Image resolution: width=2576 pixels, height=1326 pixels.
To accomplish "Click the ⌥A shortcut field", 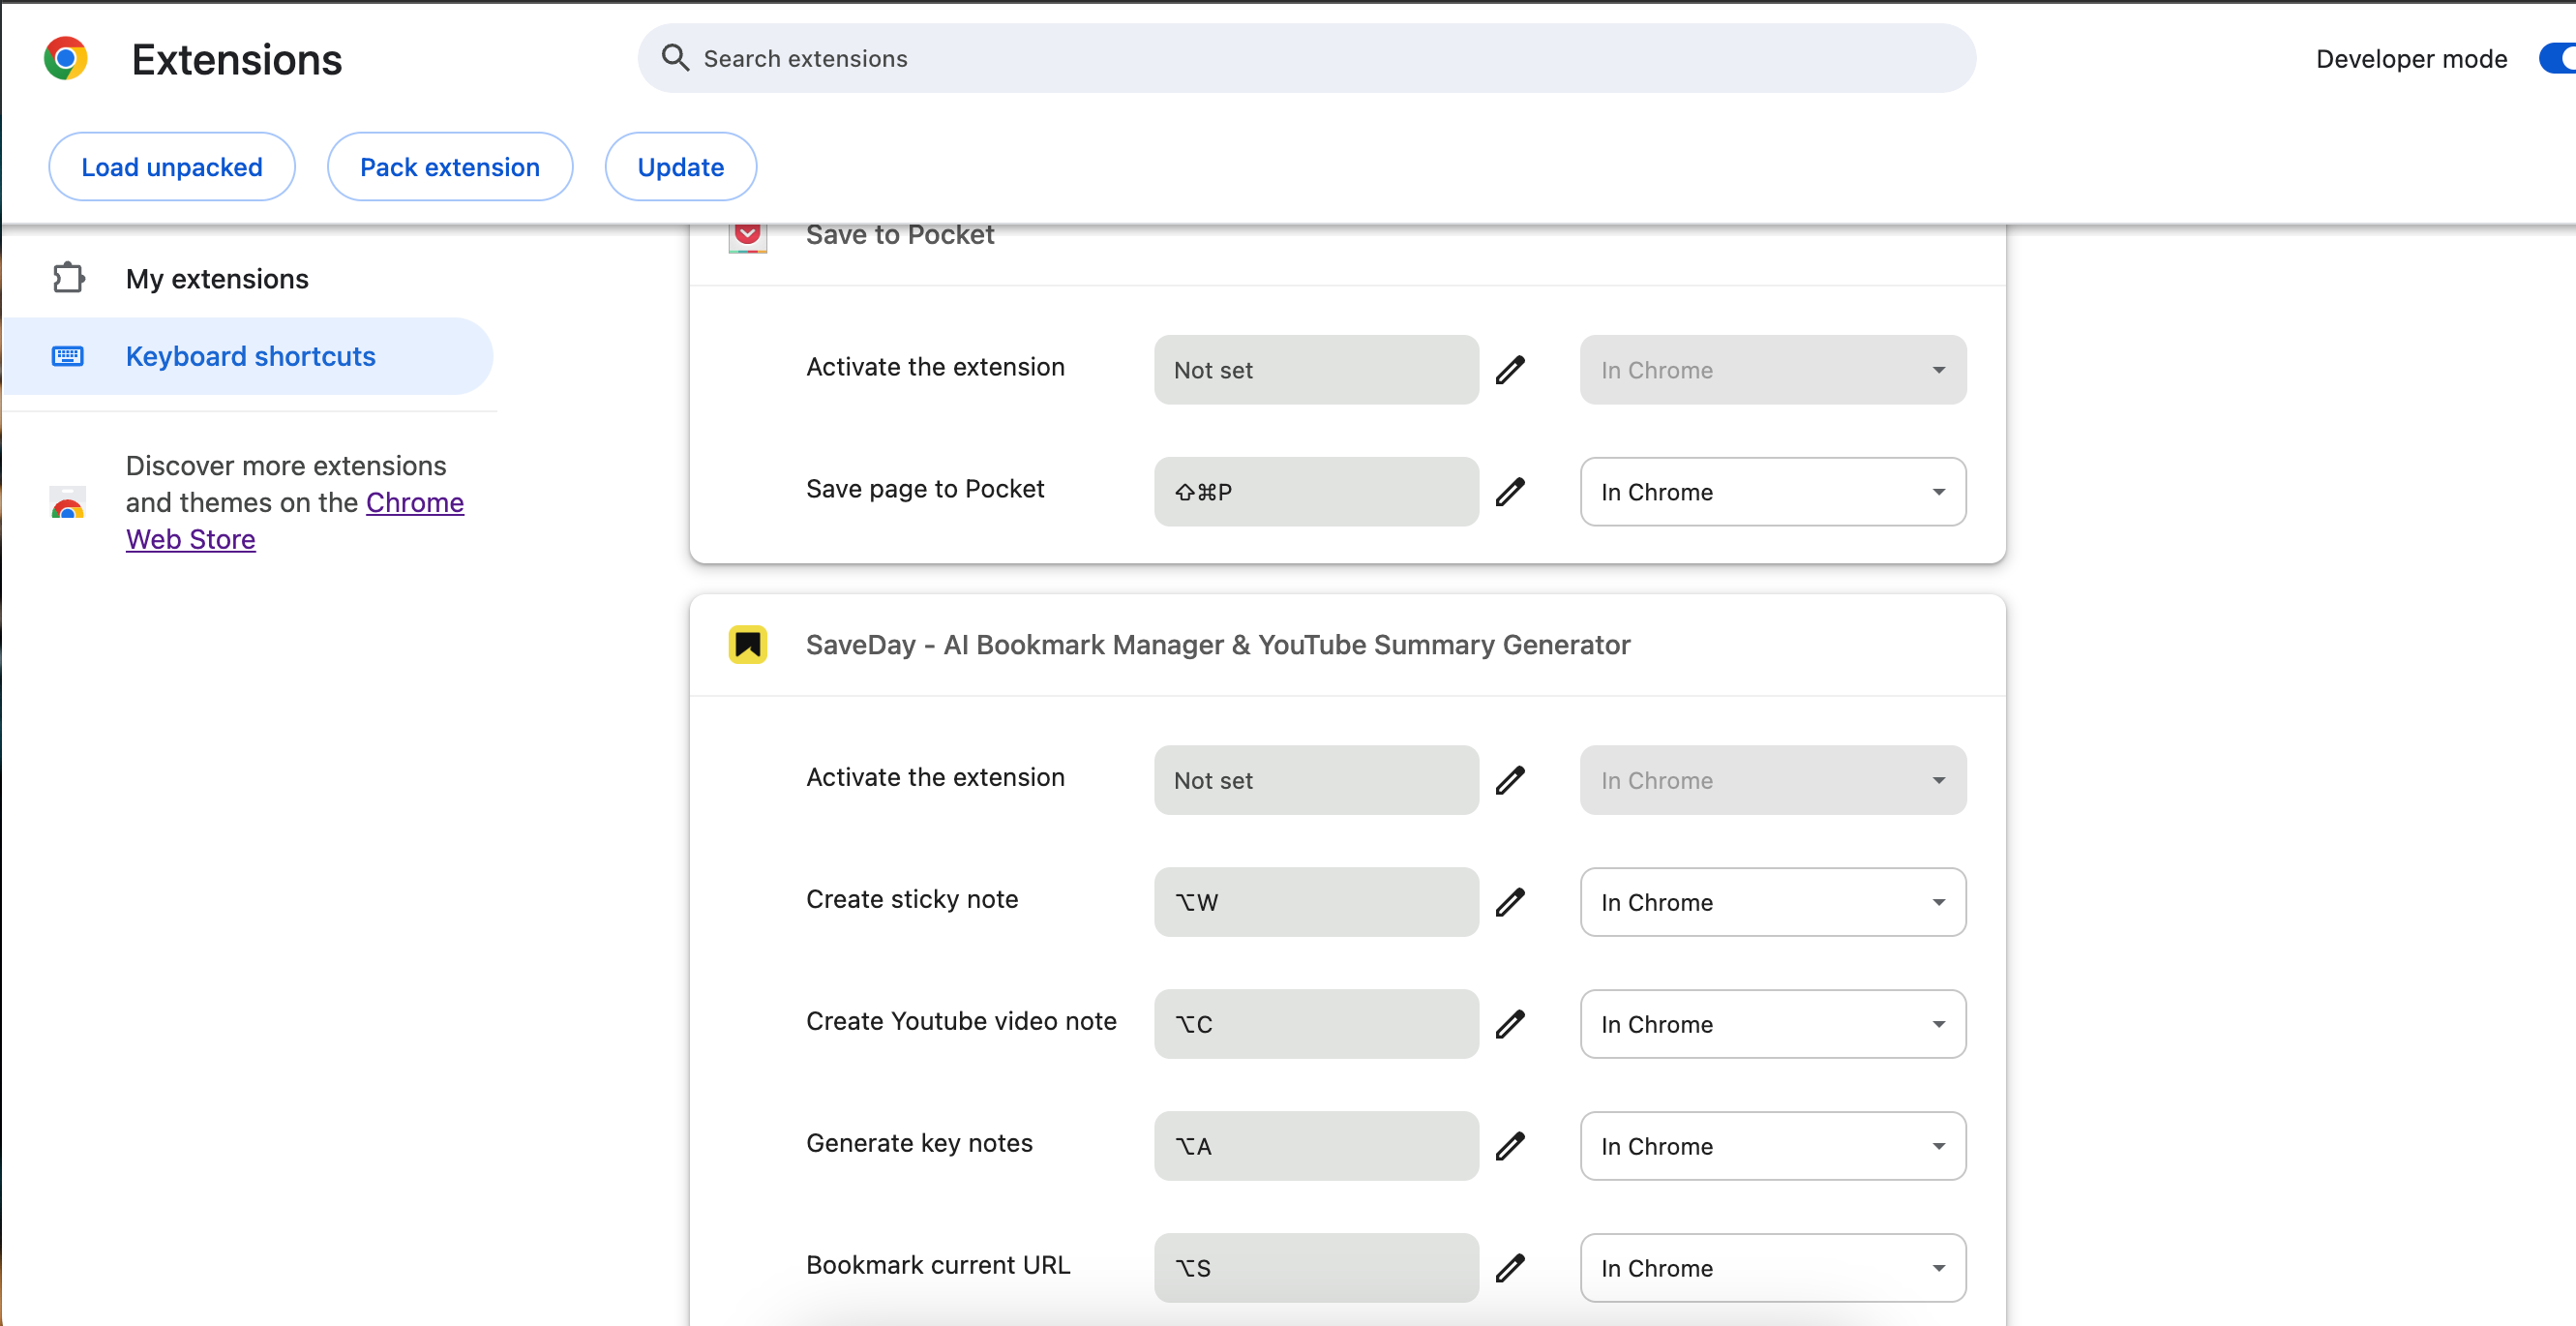I will click(1316, 1146).
